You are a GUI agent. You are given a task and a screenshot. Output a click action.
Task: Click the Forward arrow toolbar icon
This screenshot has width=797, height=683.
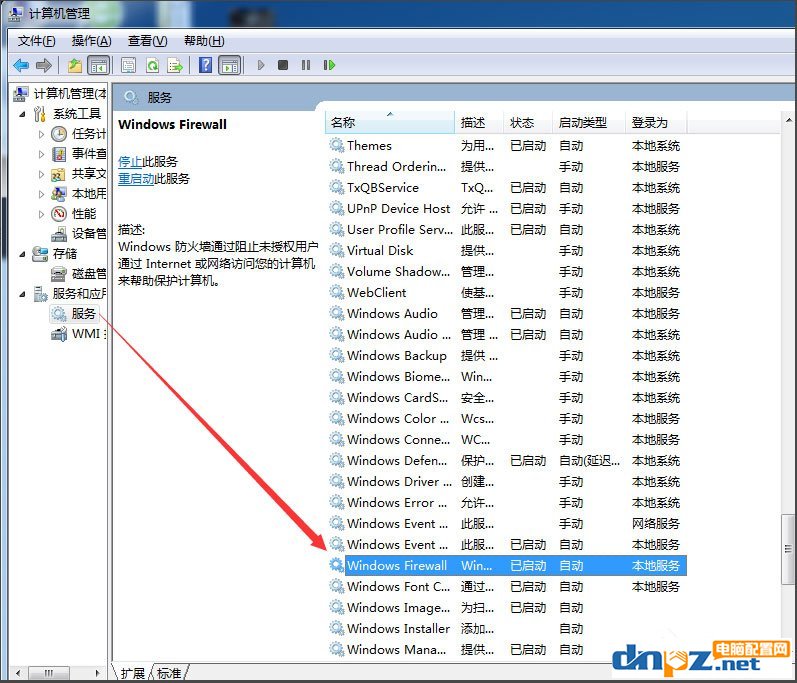click(44, 65)
